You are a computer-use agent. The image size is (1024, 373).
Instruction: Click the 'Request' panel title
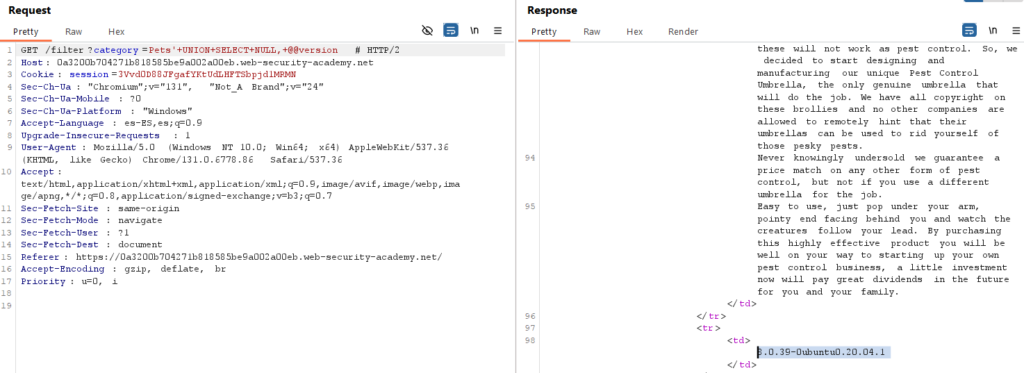pos(29,10)
